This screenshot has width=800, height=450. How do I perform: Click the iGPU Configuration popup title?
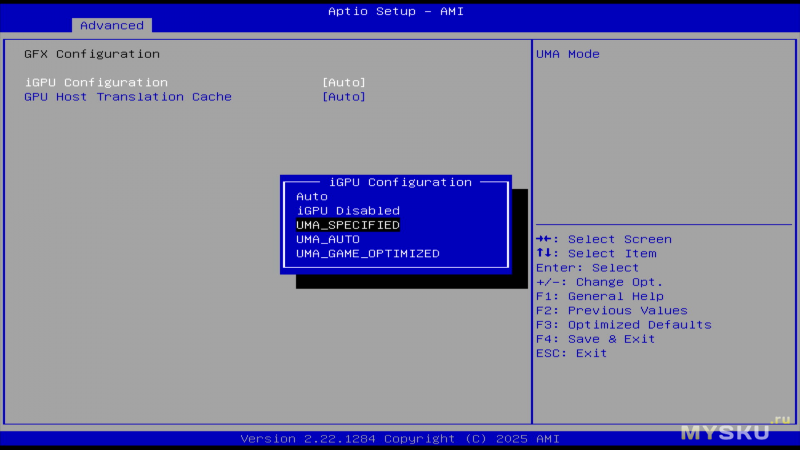click(400, 182)
